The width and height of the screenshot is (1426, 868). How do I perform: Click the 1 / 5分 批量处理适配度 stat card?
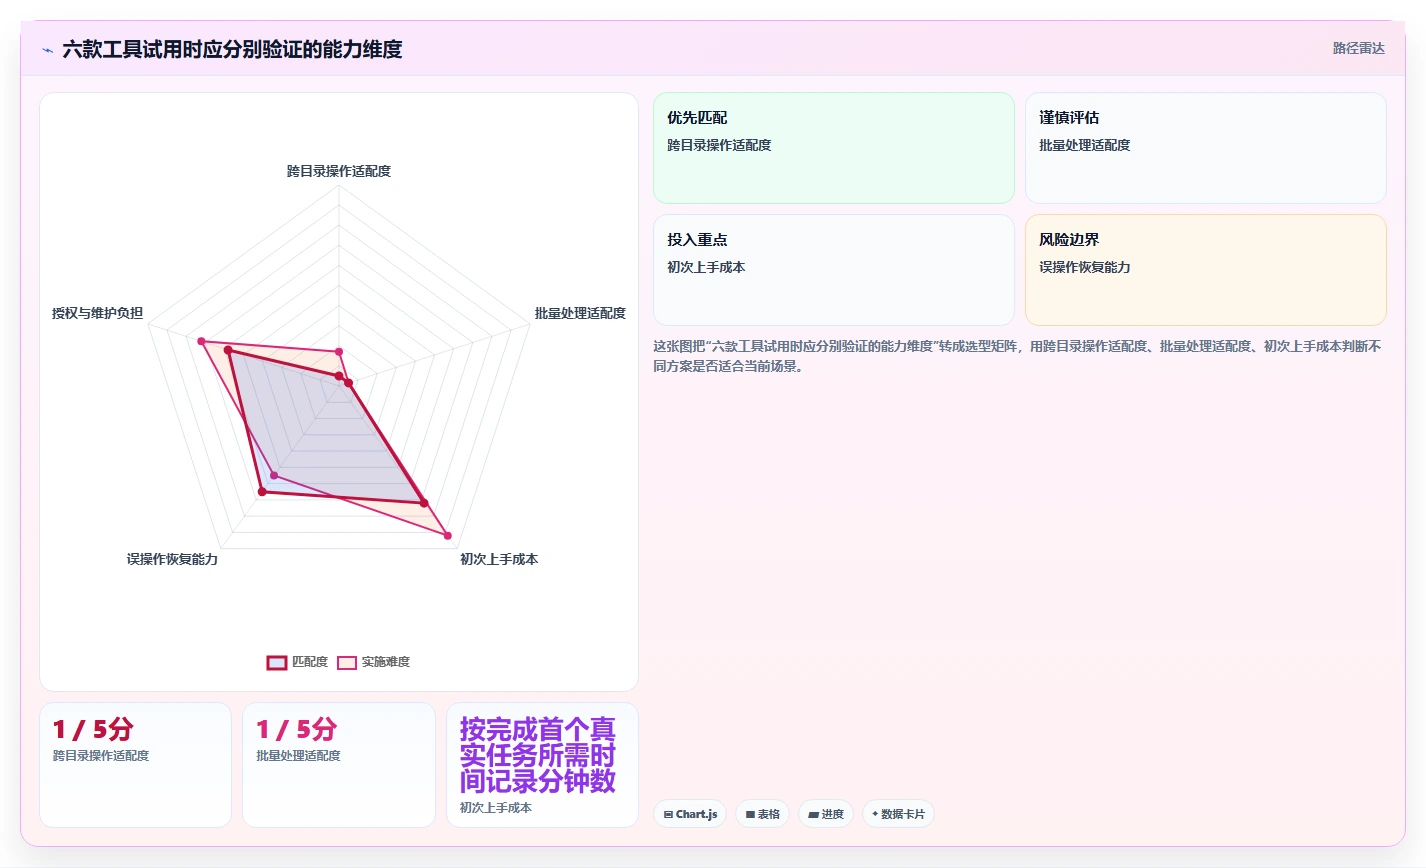[x=339, y=765]
